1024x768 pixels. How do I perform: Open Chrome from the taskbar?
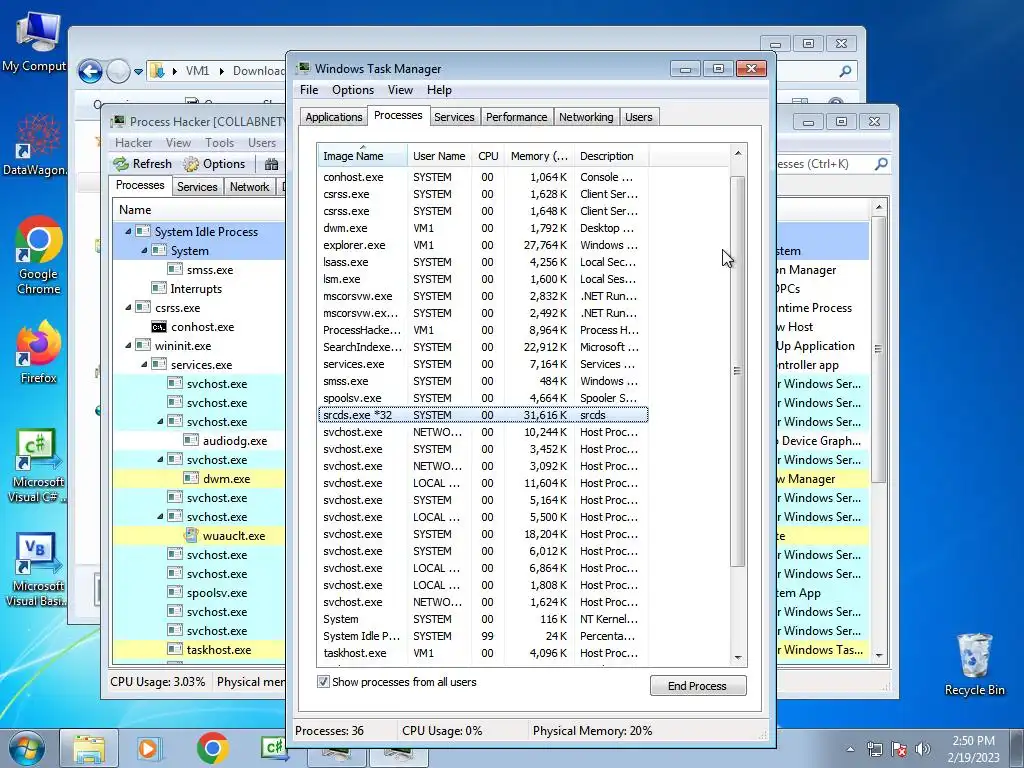[212, 748]
